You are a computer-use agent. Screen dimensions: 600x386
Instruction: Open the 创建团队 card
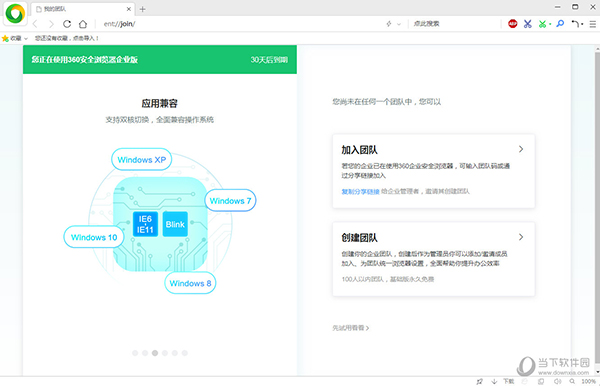point(434,259)
